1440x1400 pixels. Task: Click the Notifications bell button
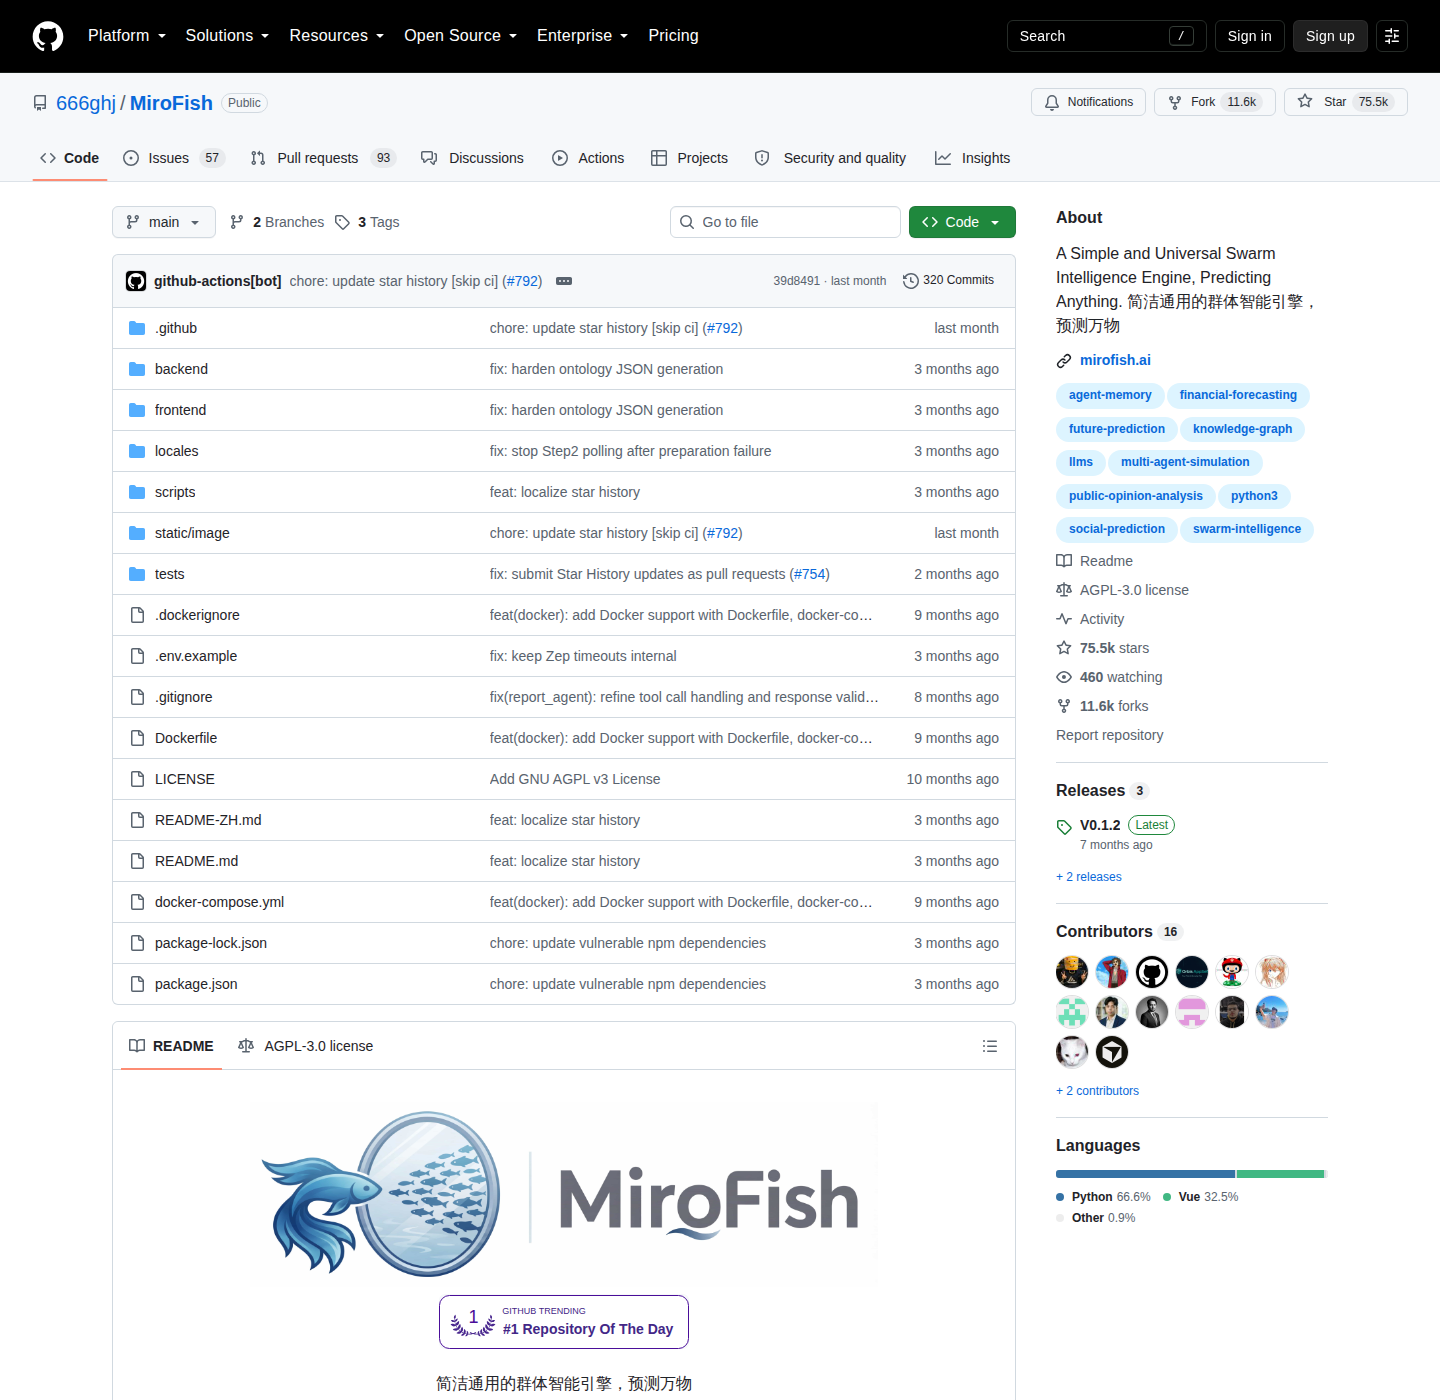click(1088, 102)
